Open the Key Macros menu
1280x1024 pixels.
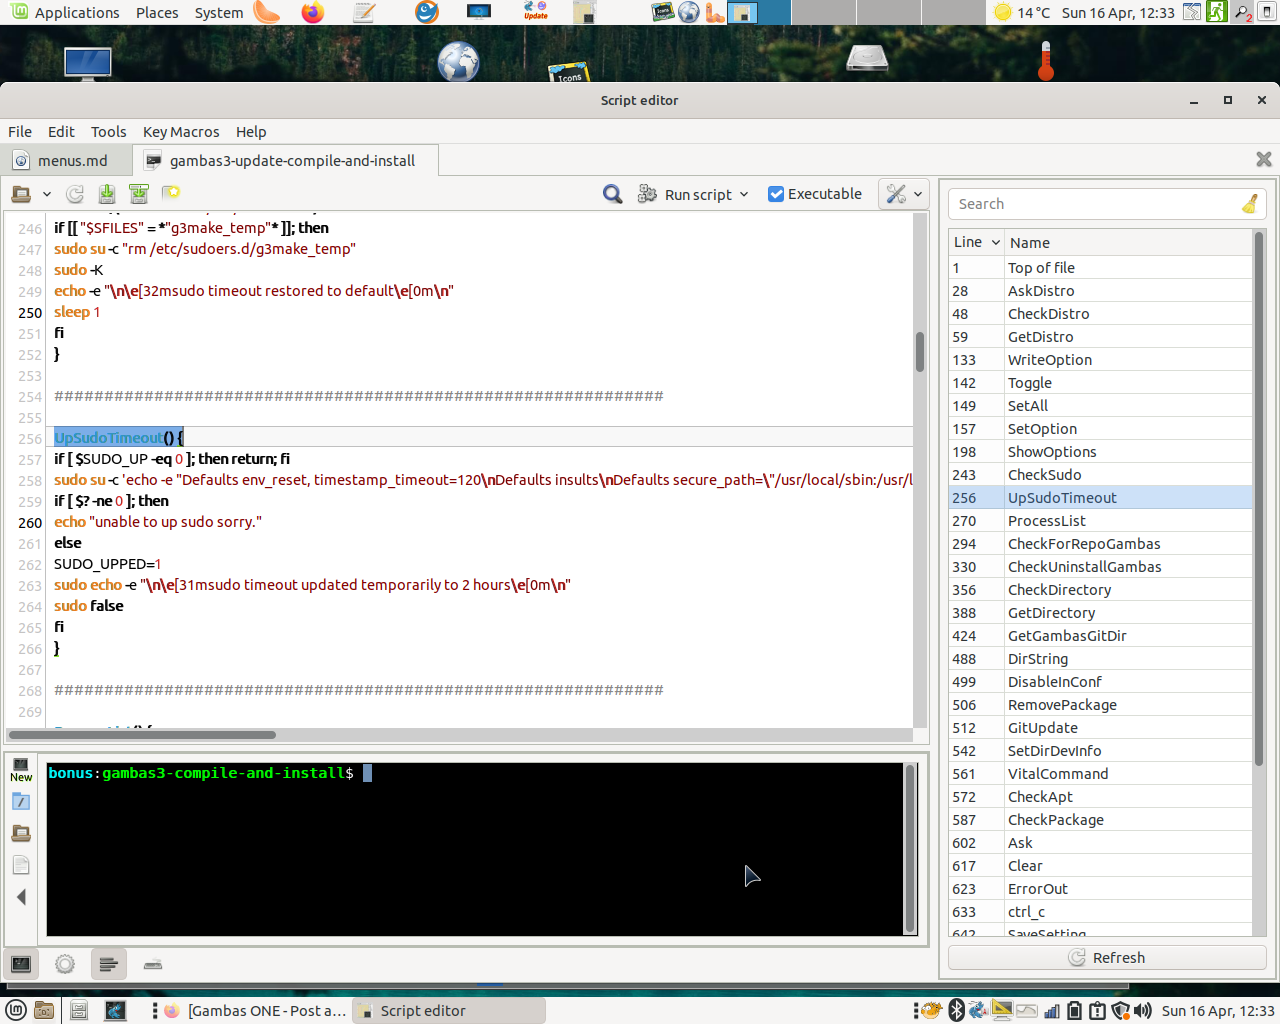pos(181,132)
